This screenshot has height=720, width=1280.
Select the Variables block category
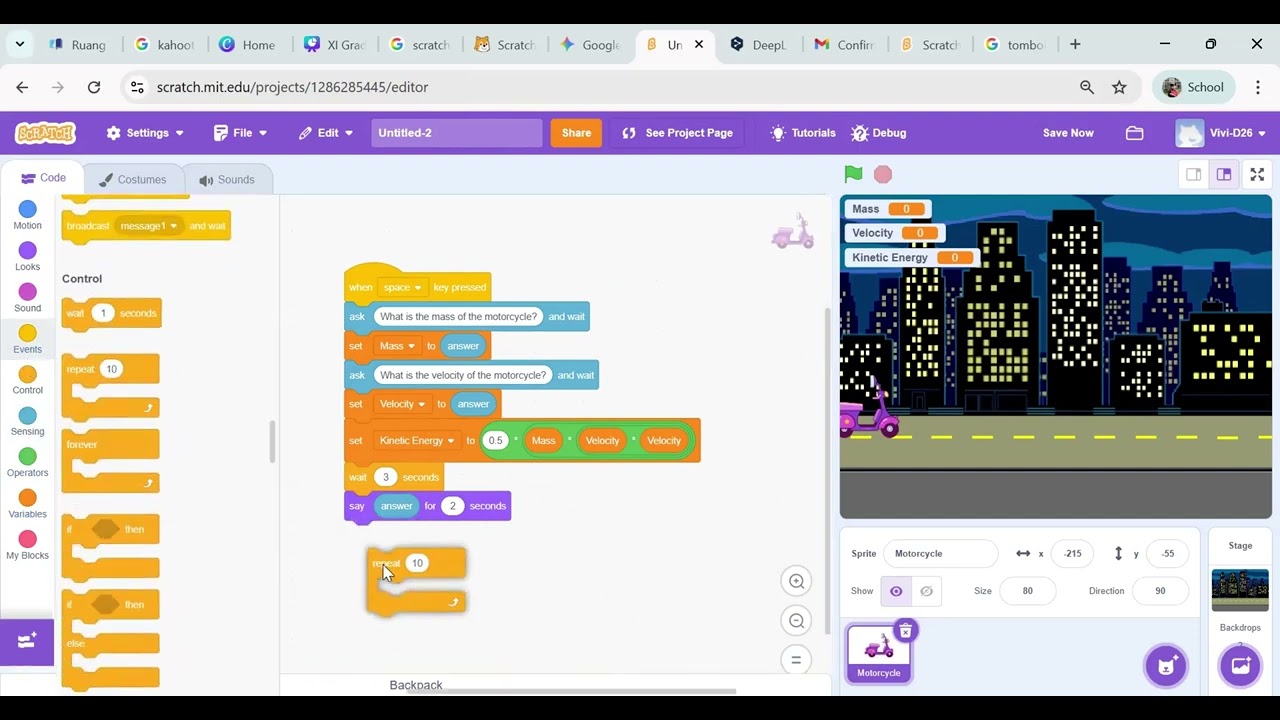coord(27,503)
